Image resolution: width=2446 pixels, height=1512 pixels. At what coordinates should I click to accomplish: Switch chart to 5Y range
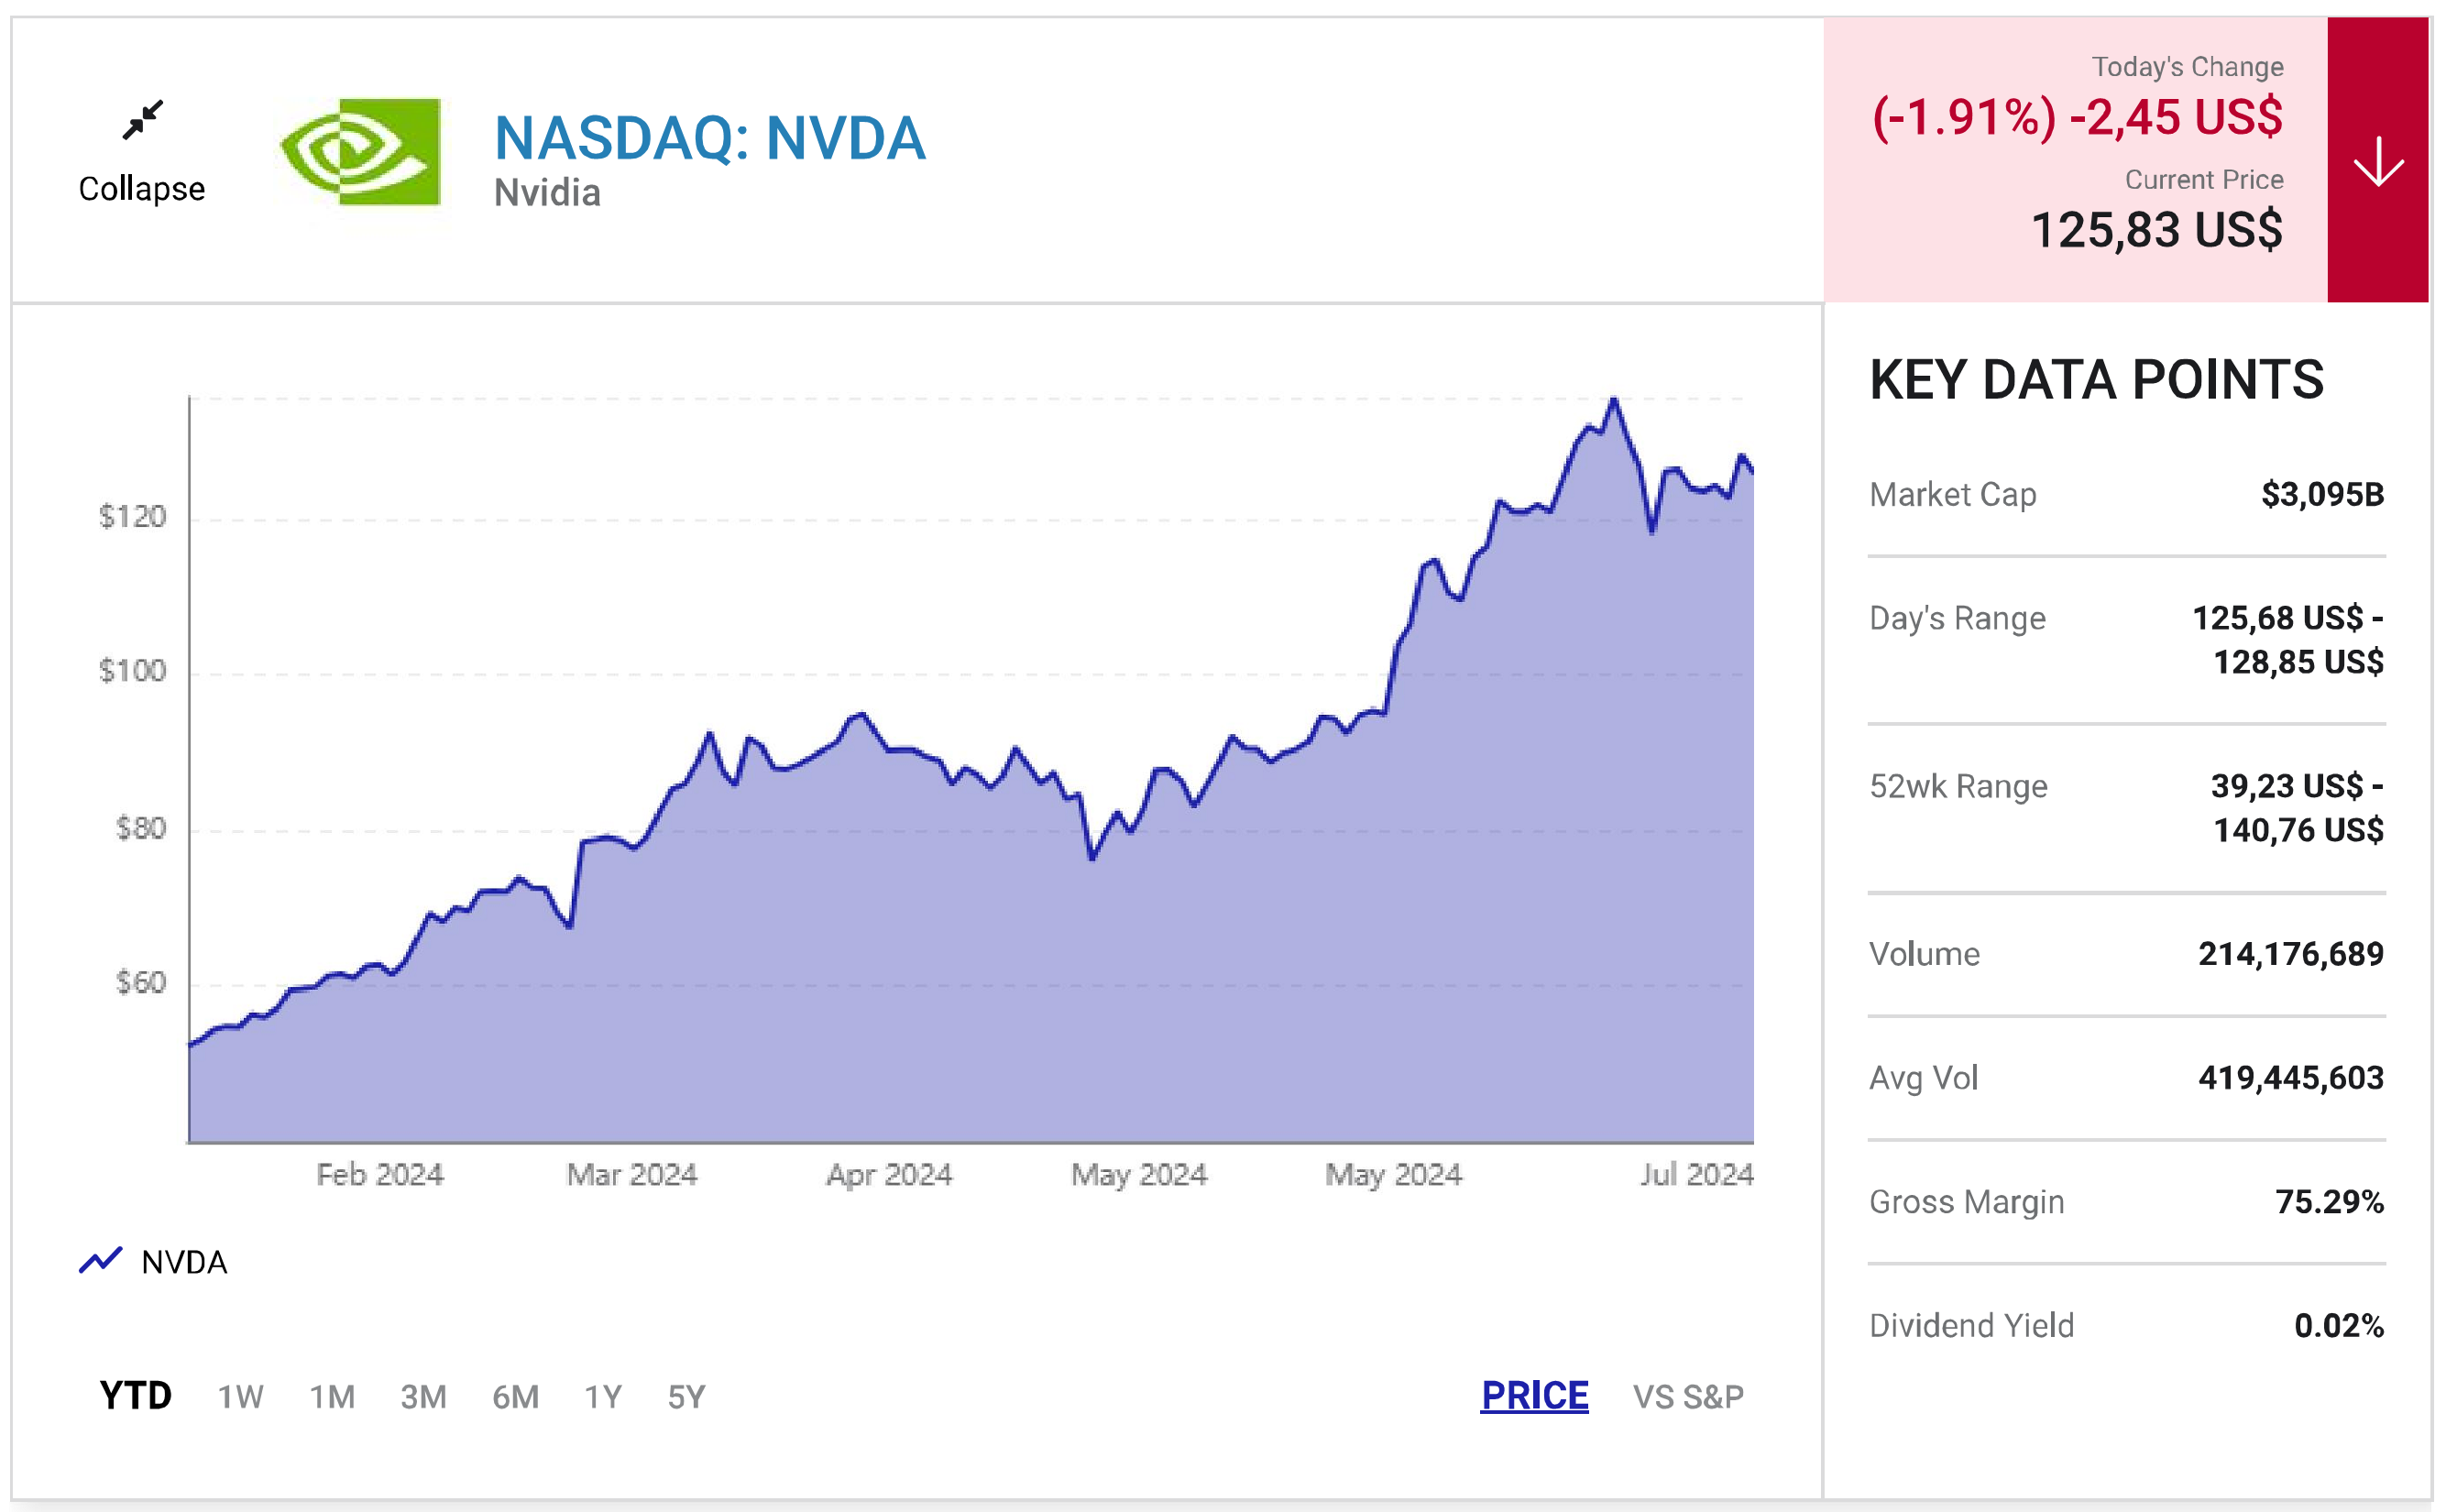686,1397
